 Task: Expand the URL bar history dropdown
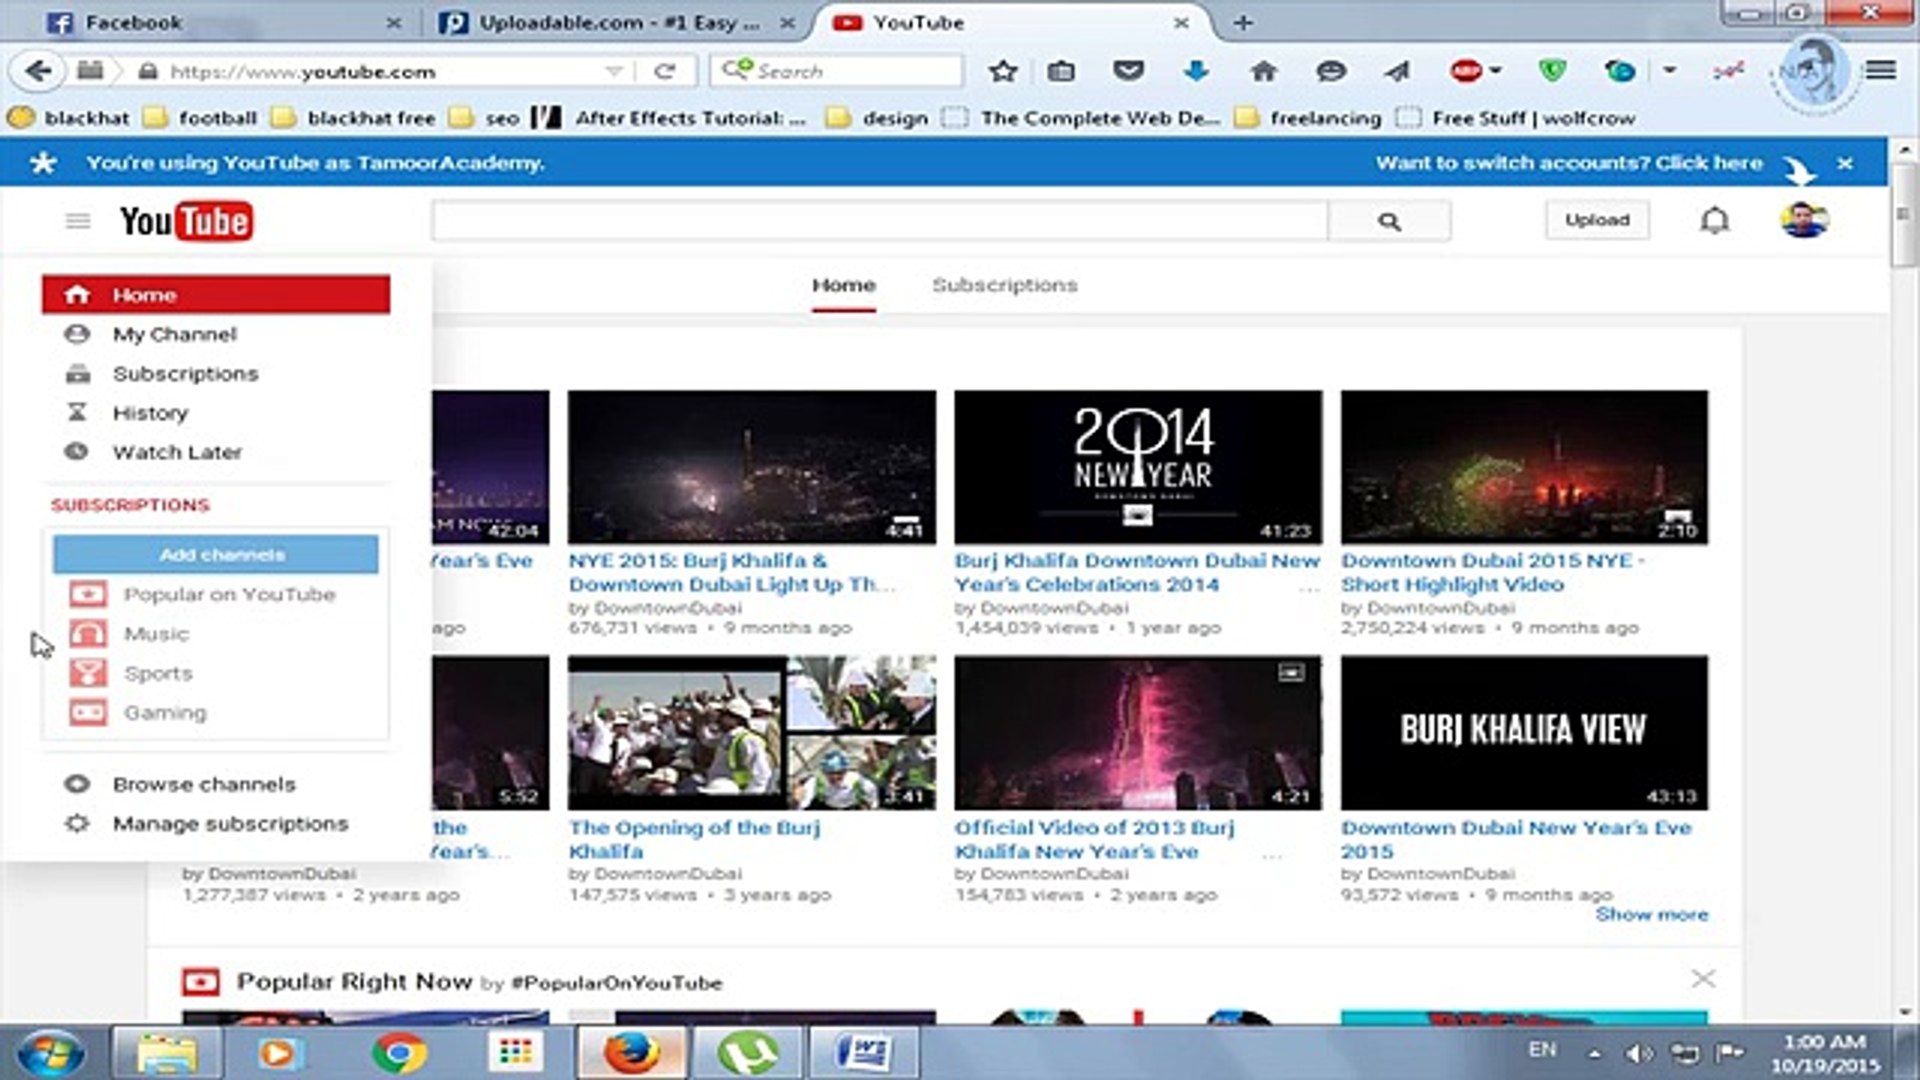click(612, 71)
